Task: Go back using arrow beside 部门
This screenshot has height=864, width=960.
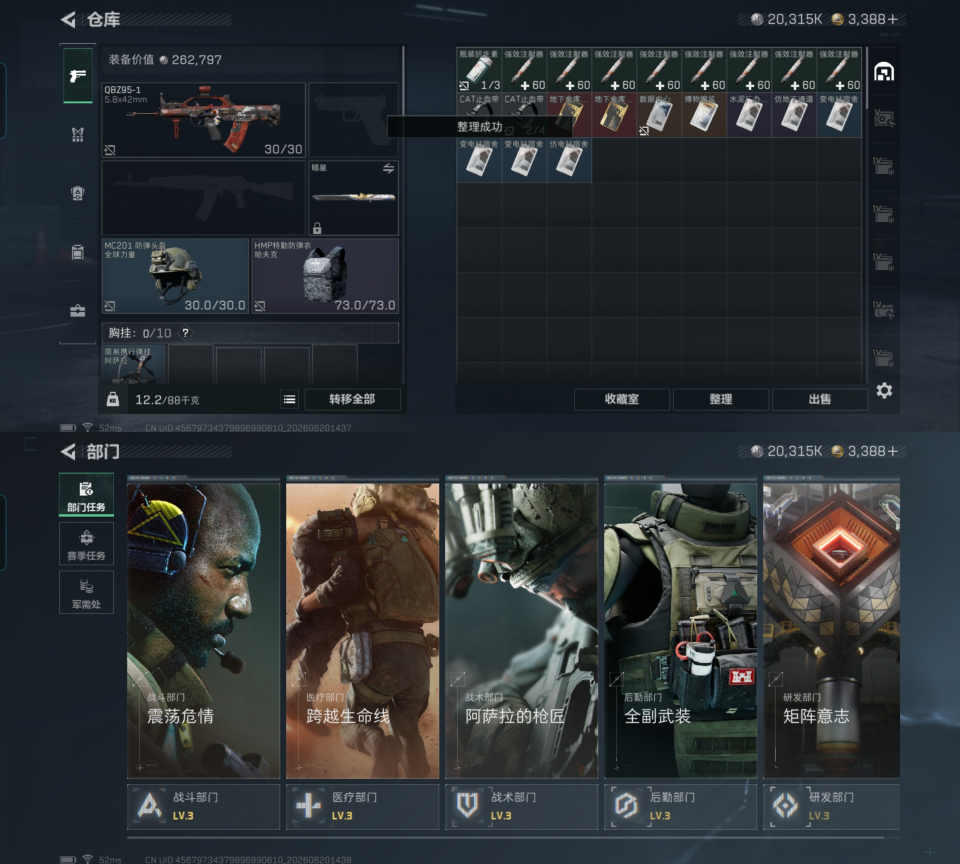Action: tap(69, 452)
